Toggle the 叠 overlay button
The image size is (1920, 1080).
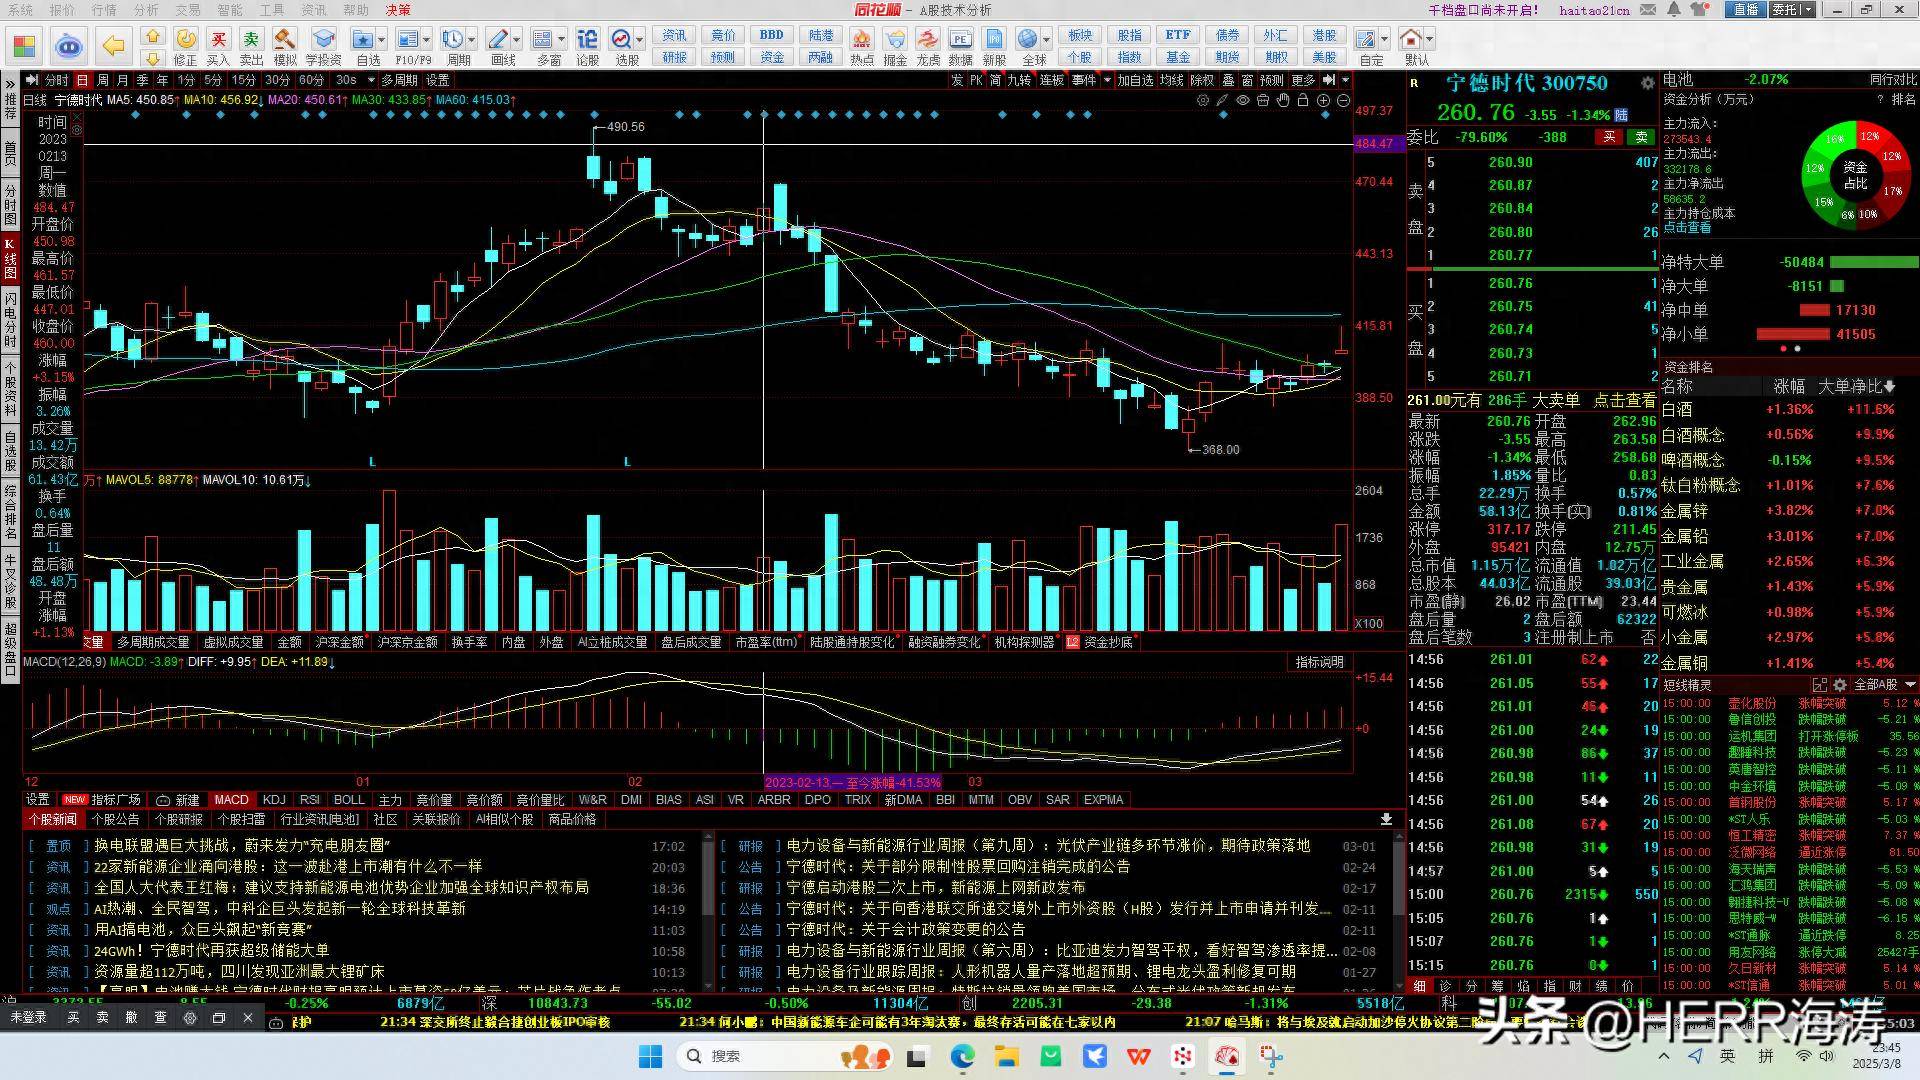coord(1228,80)
